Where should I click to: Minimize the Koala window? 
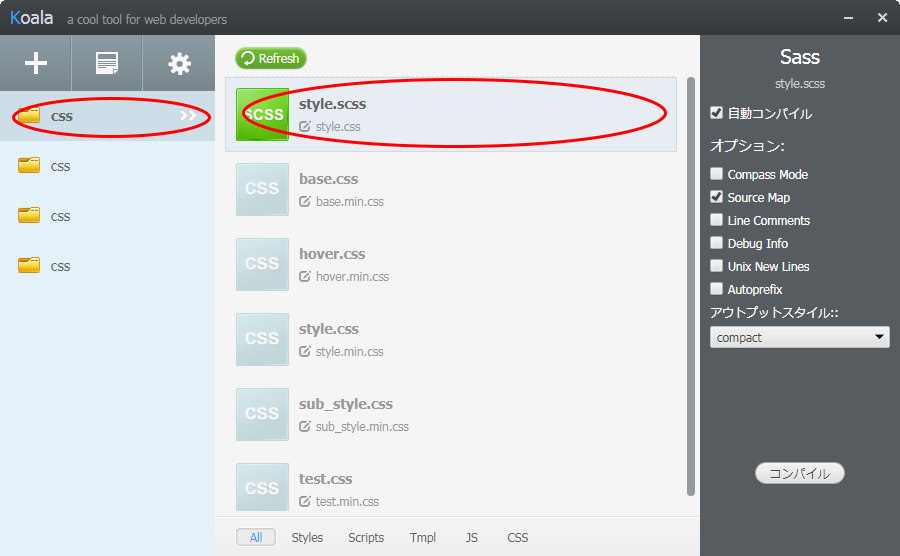(x=848, y=18)
